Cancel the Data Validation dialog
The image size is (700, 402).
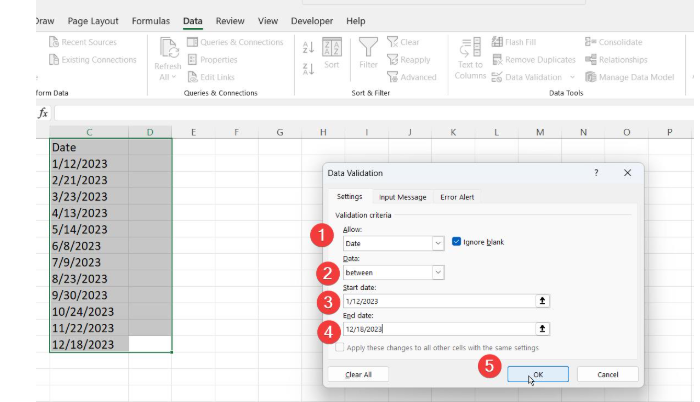pos(608,374)
